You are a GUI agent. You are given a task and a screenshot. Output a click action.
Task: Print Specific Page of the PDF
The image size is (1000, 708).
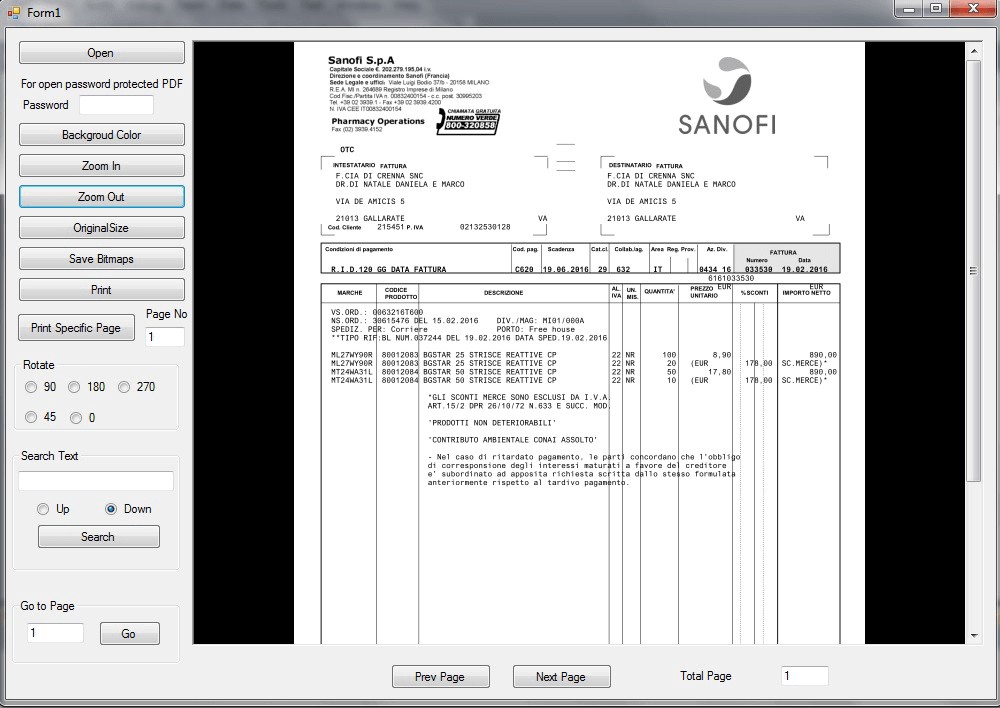(x=76, y=327)
